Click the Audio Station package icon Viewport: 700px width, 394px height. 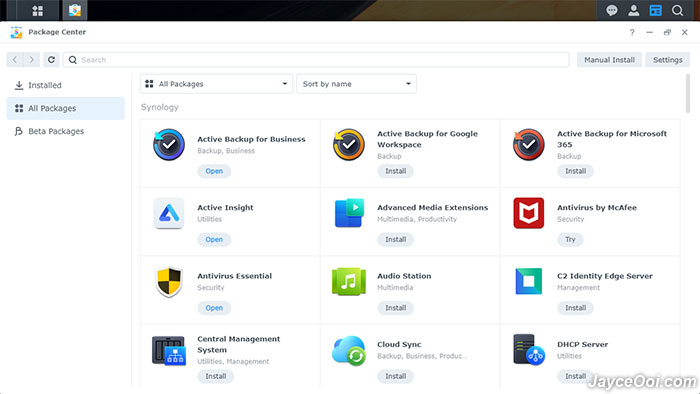pos(349,282)
